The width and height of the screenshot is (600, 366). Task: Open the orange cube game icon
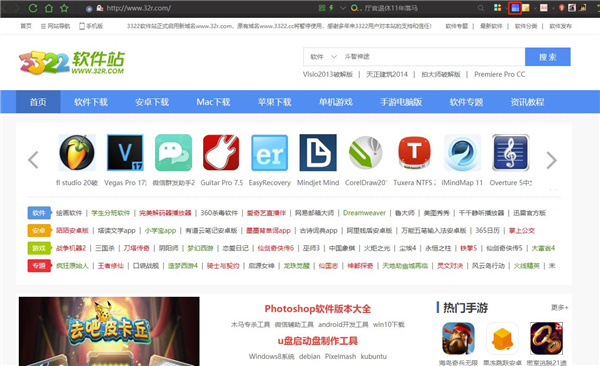pos(502,338)
